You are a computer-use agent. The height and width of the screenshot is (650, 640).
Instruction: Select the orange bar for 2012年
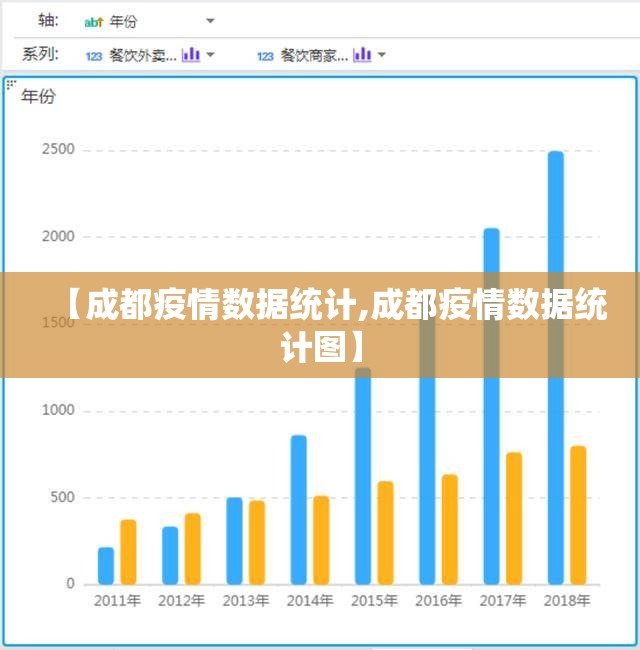pyautogui.click(x=193, y=549)
